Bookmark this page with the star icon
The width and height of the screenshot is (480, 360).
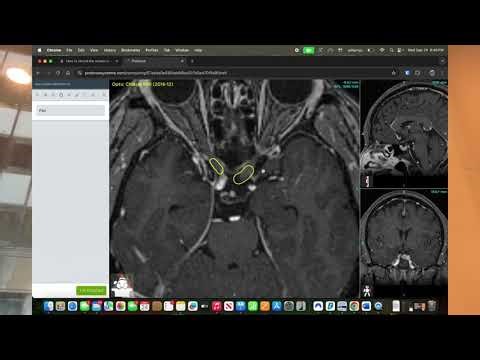point(394,73)
